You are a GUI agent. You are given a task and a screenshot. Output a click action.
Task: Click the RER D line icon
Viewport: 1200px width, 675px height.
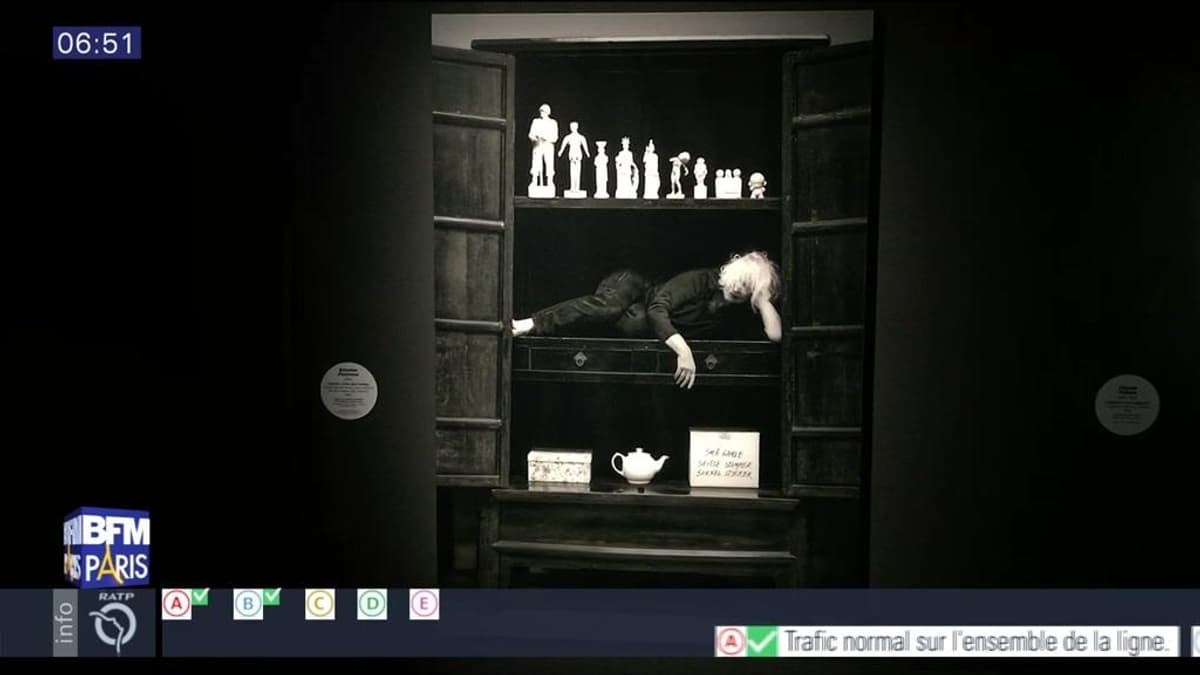coord(372,604)
